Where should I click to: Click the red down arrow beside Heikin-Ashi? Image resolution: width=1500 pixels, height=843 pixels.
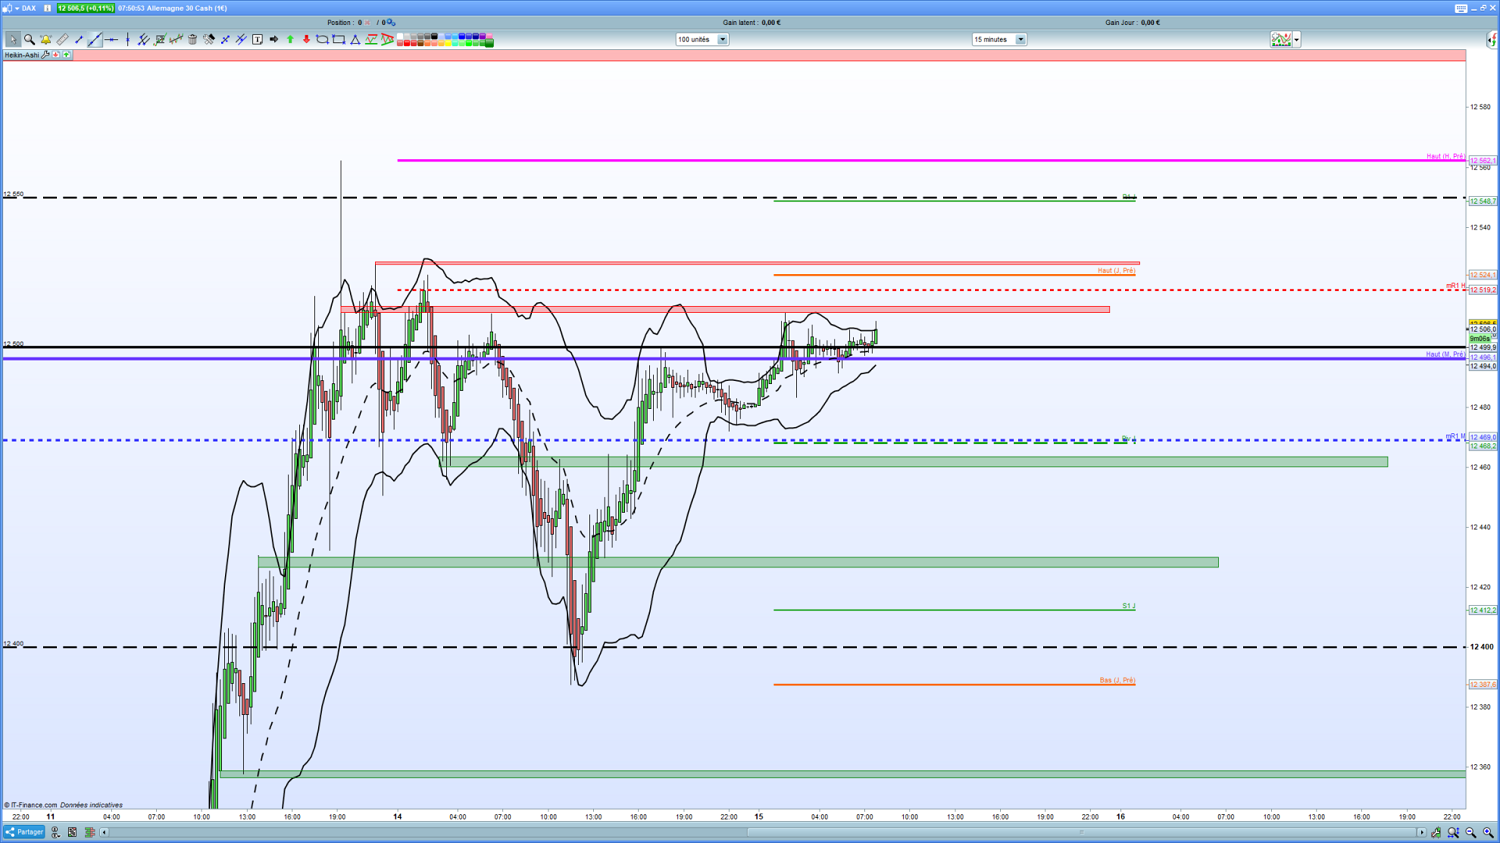[x=57, y=55]
